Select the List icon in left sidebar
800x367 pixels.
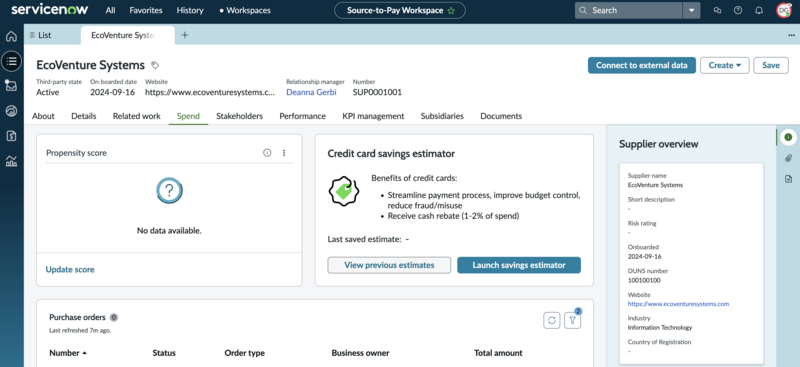click(x=11, y=61)
